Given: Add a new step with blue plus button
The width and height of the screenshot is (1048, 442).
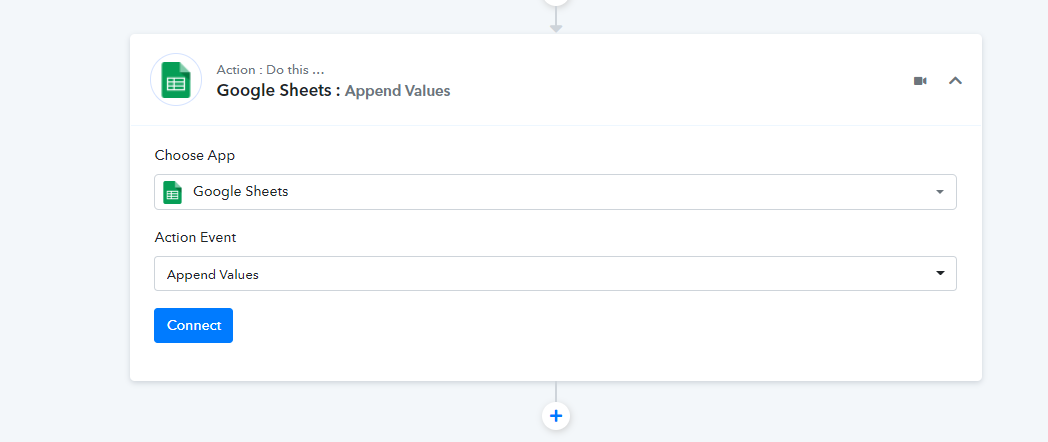Looking at the screenshot, I should click(x=555, y=416).
